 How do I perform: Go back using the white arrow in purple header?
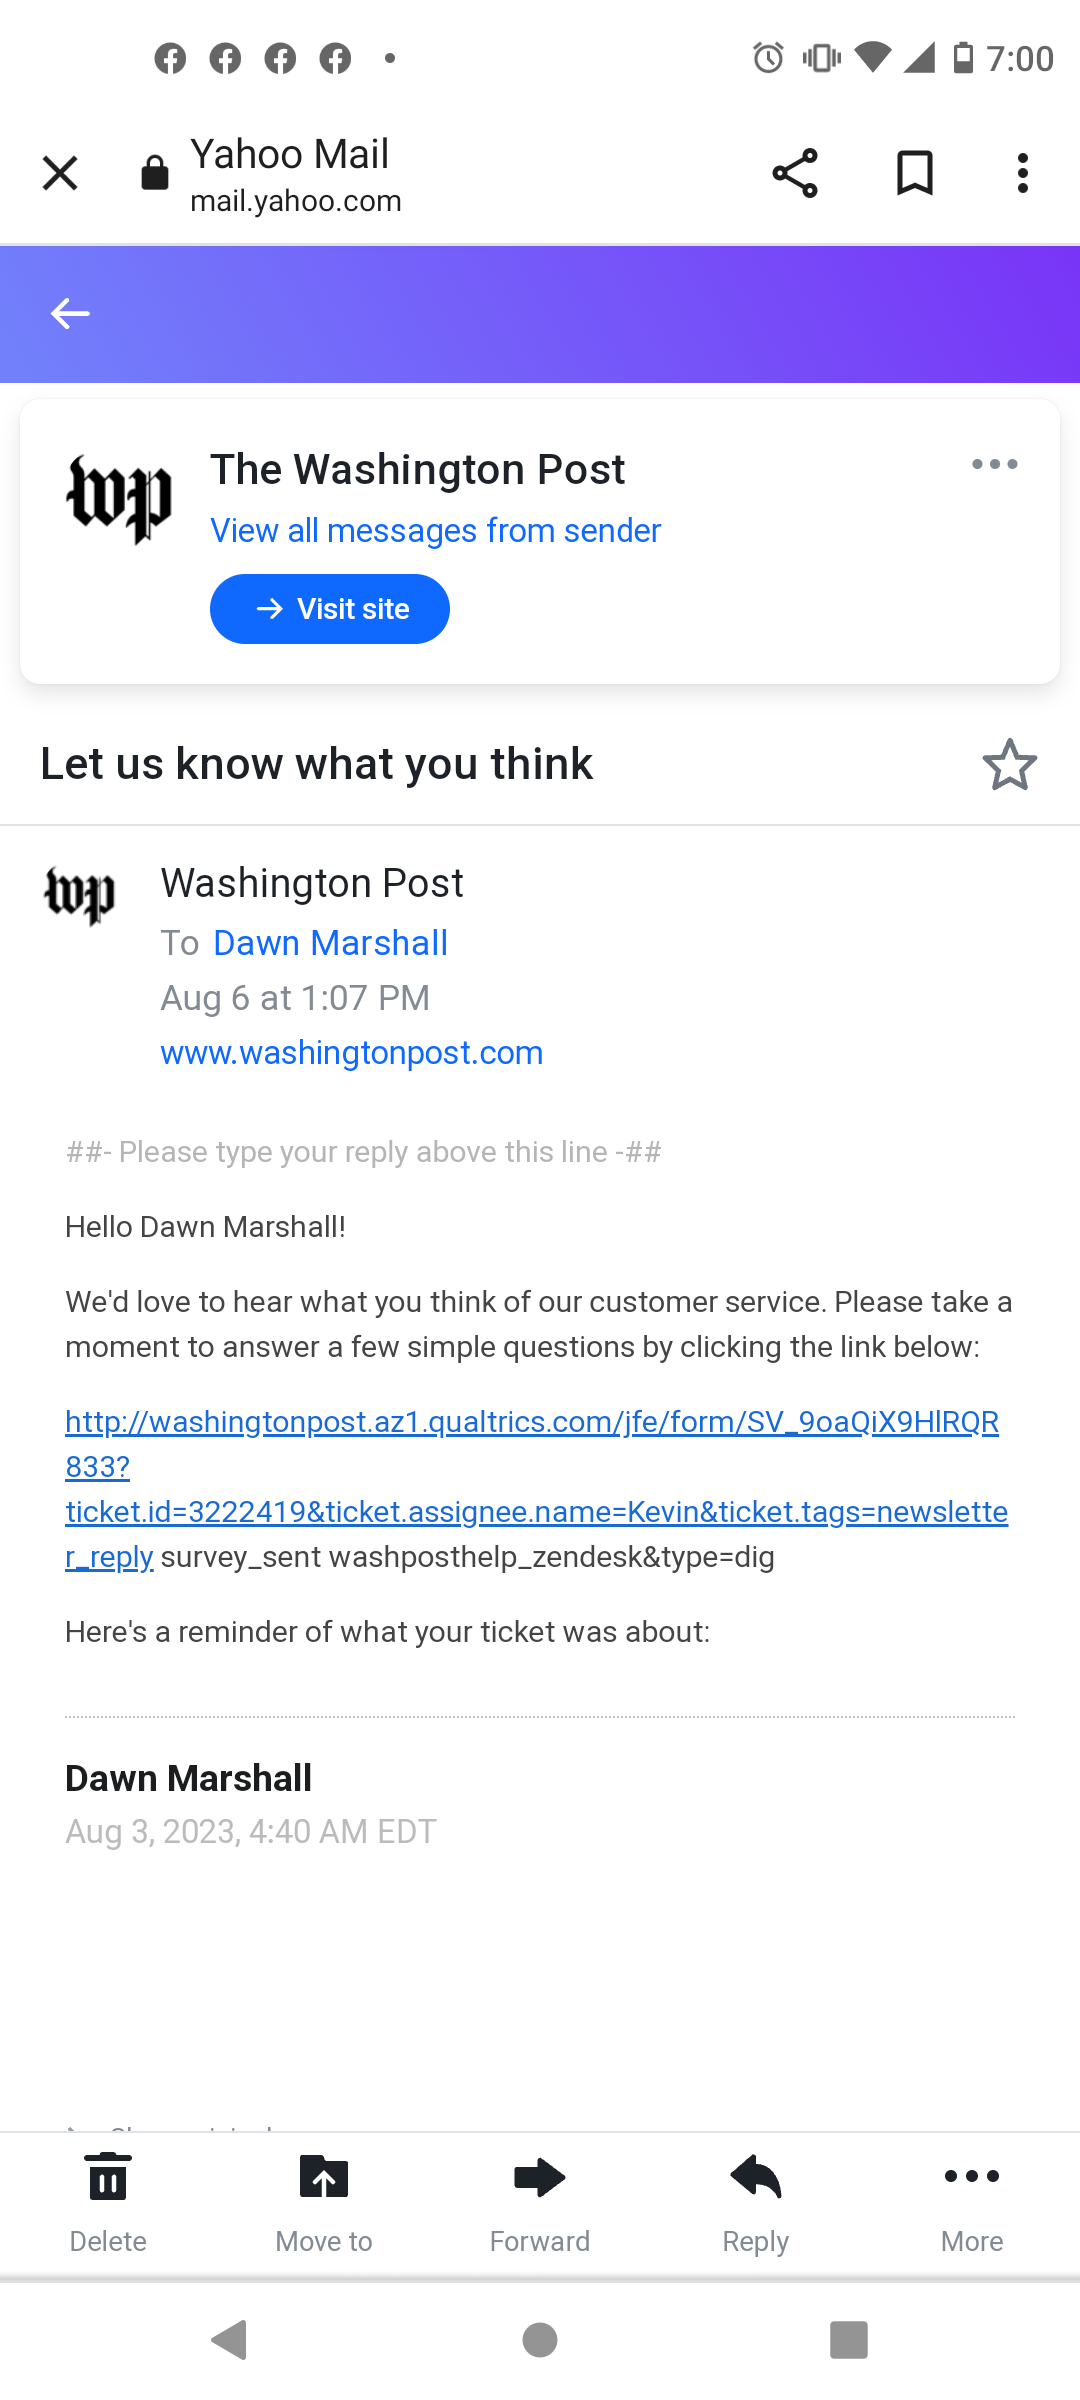(70, 314)
